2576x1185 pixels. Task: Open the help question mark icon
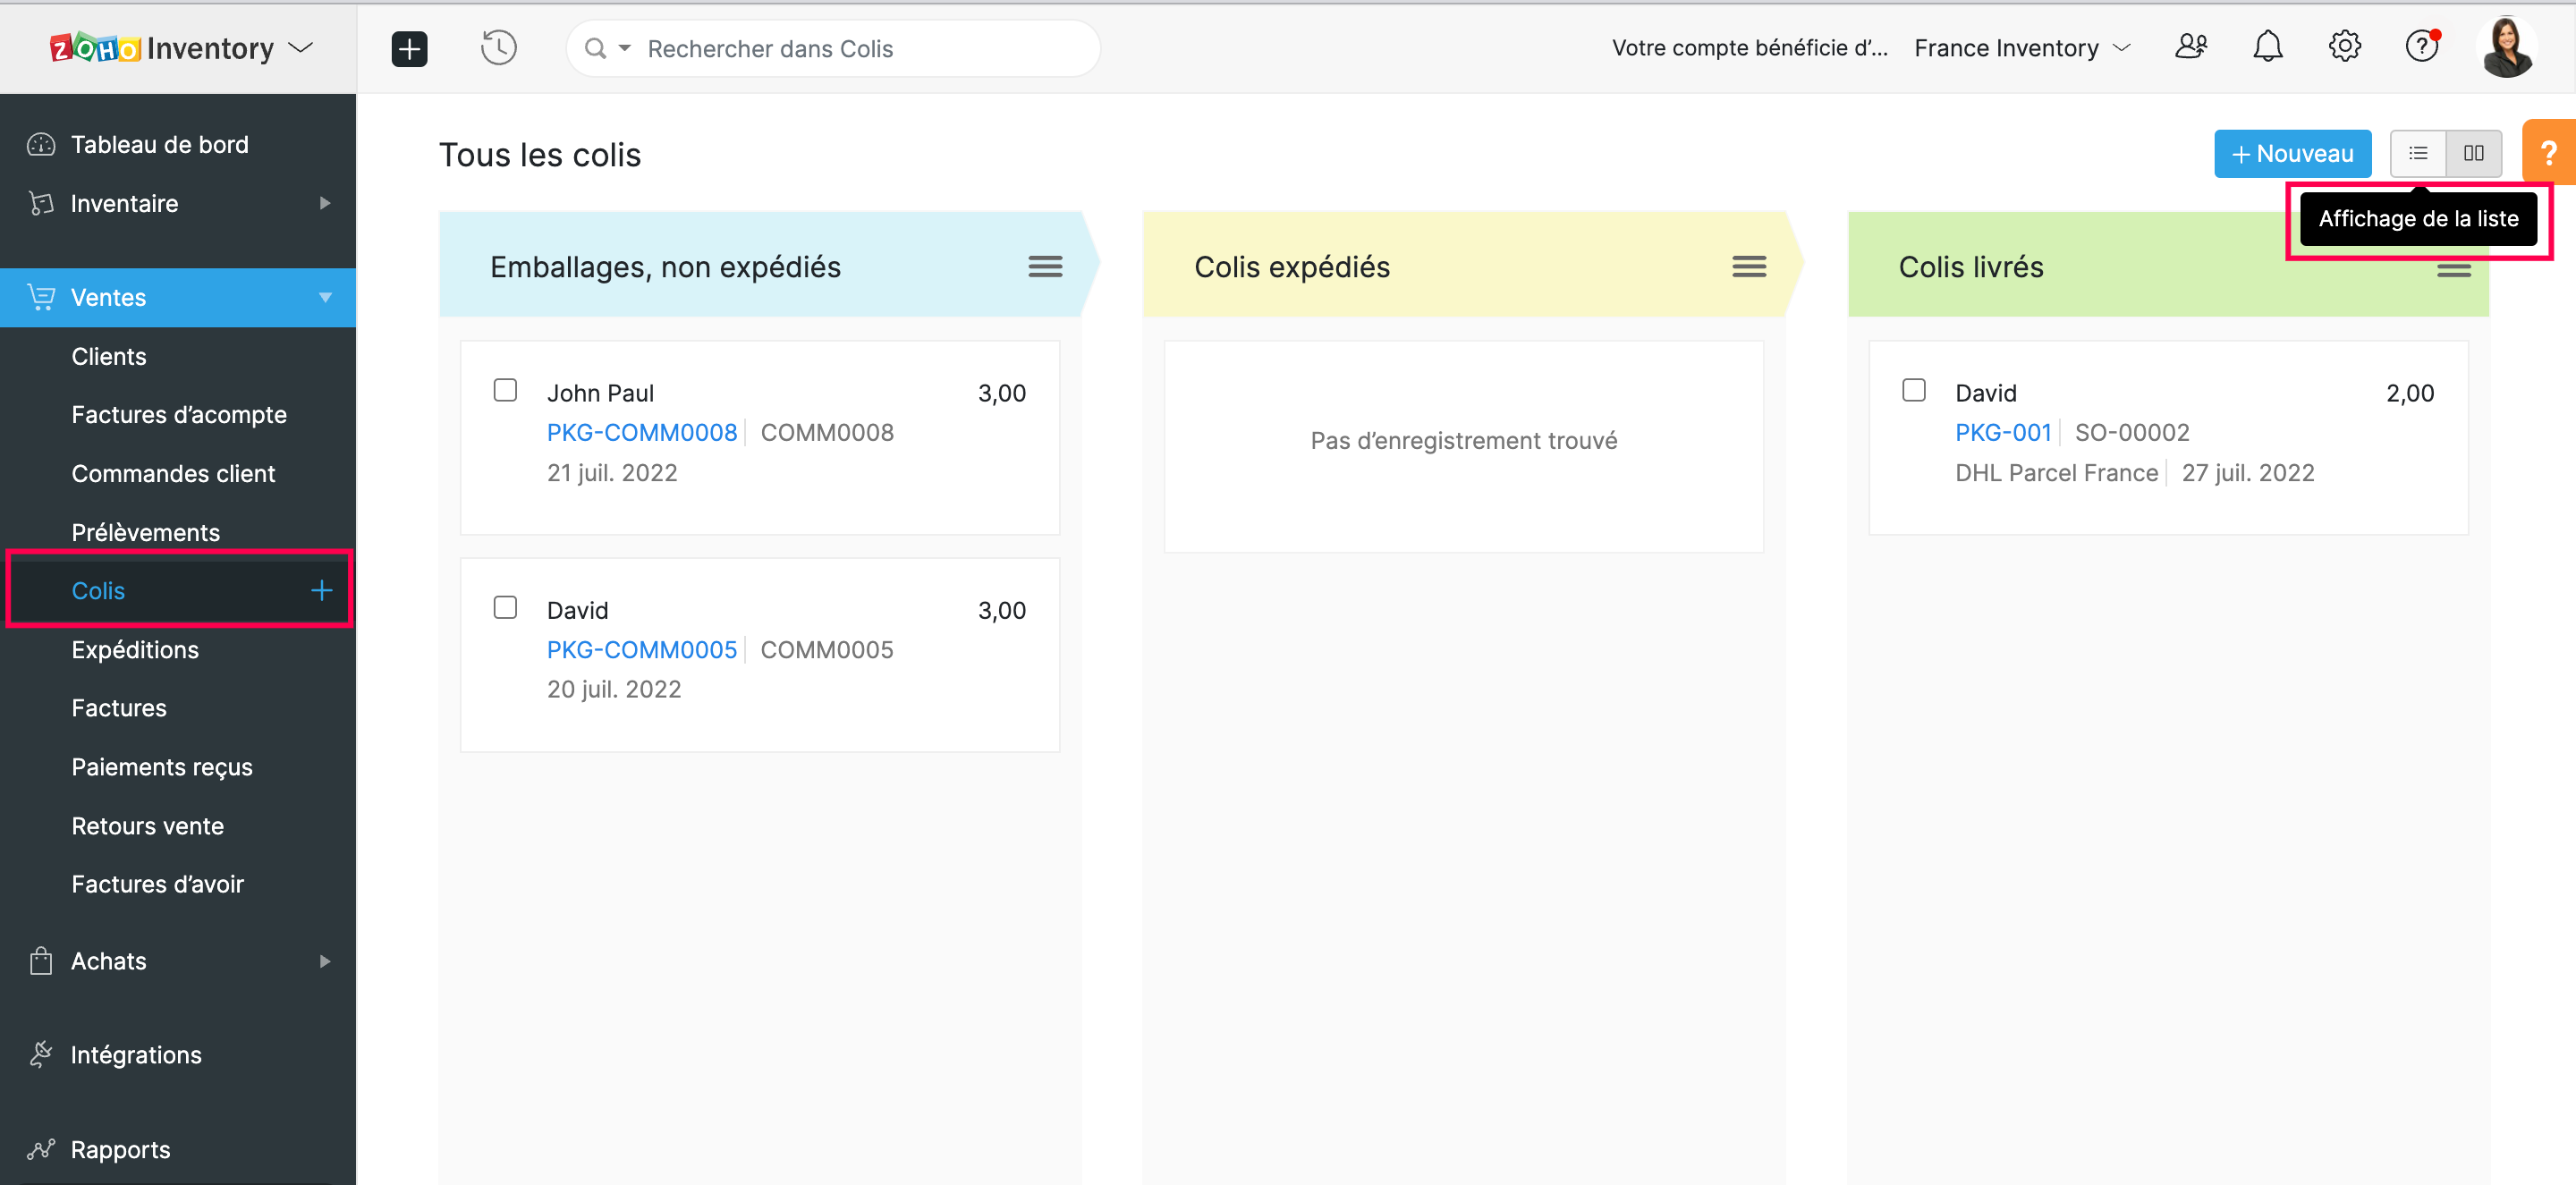(x=2422, y=47)
